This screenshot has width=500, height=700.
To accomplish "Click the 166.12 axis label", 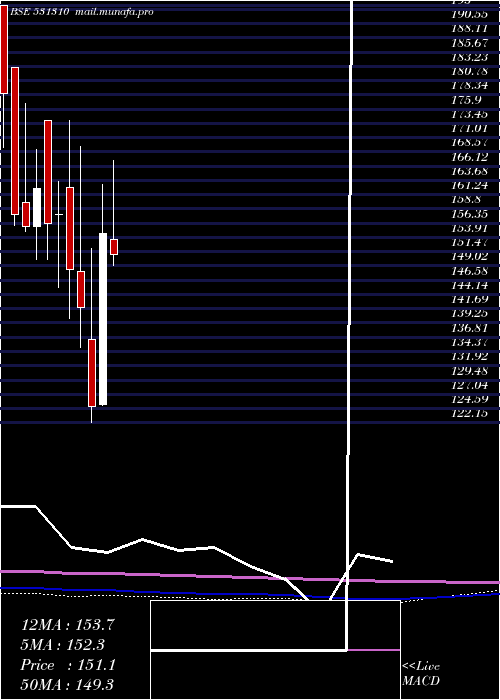I will pos(469,157).
